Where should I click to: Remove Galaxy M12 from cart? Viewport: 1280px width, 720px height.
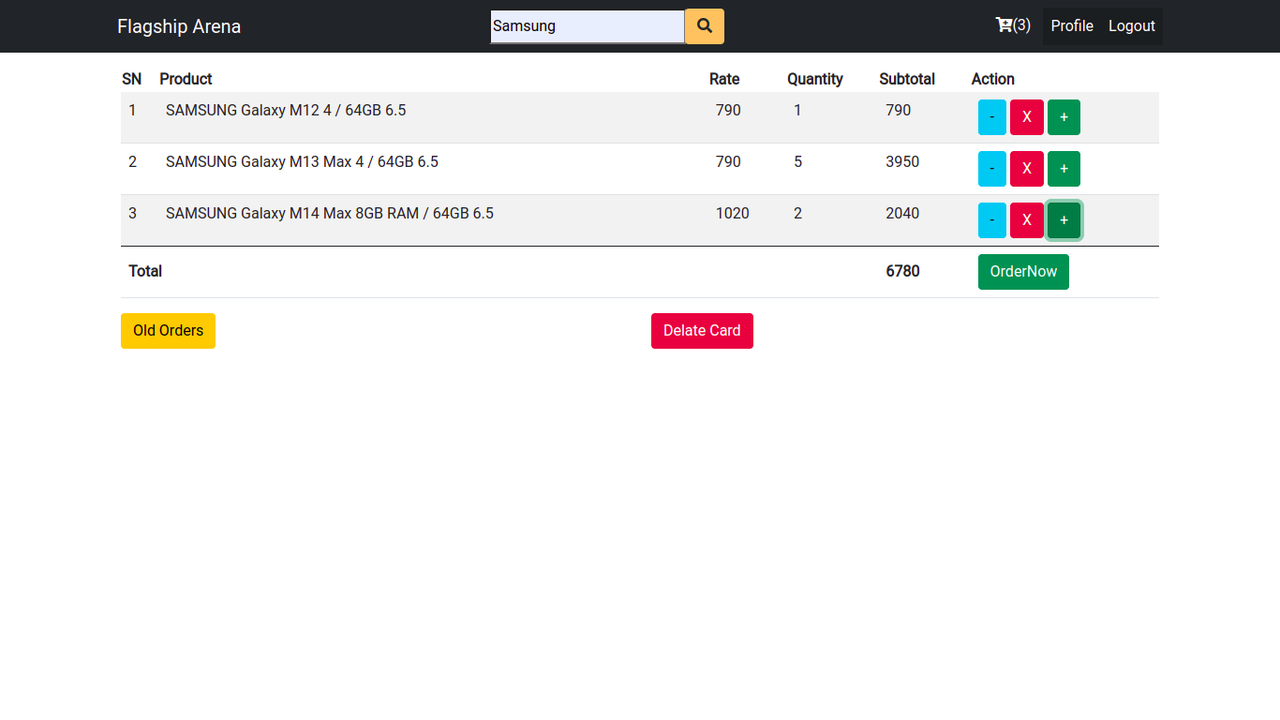(1026, 117)
